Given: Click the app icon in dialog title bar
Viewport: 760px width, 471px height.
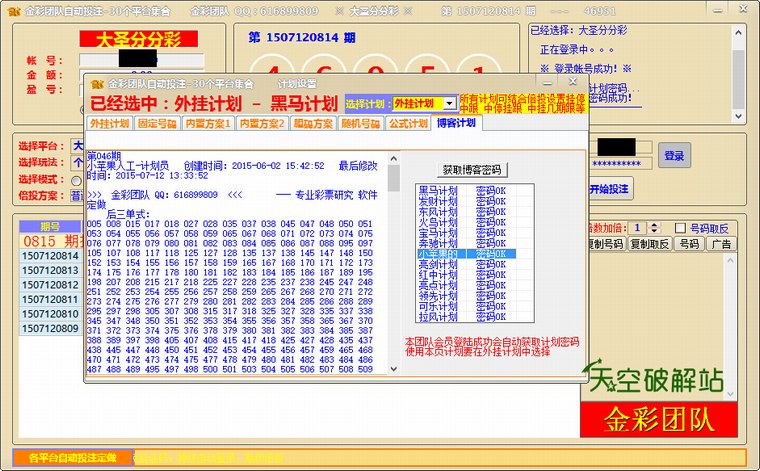Looking at the screenshot, I should [96, 84].
